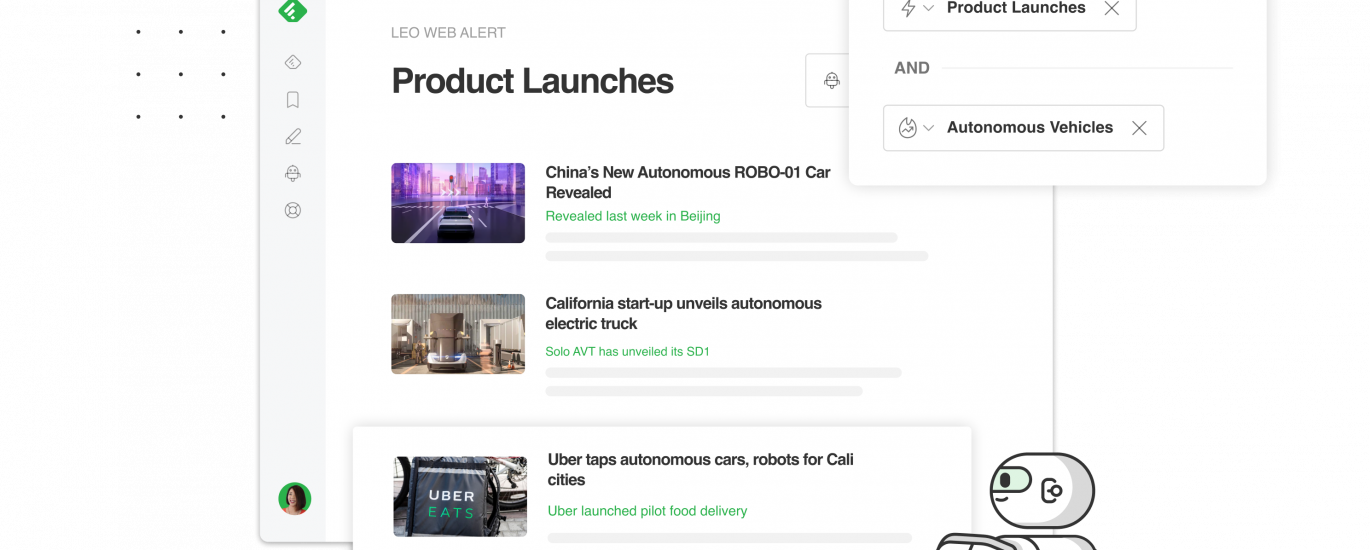Expand the Product Launches chip chevron
This screenshot has height=550, width=1370.
(x=928, y=9)
